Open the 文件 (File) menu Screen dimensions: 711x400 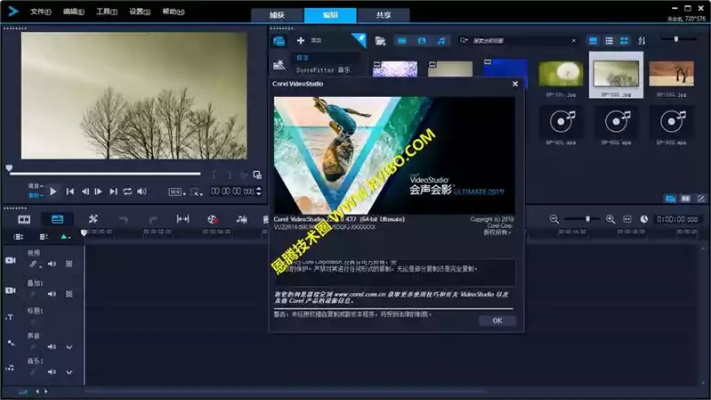click(40, 12)
